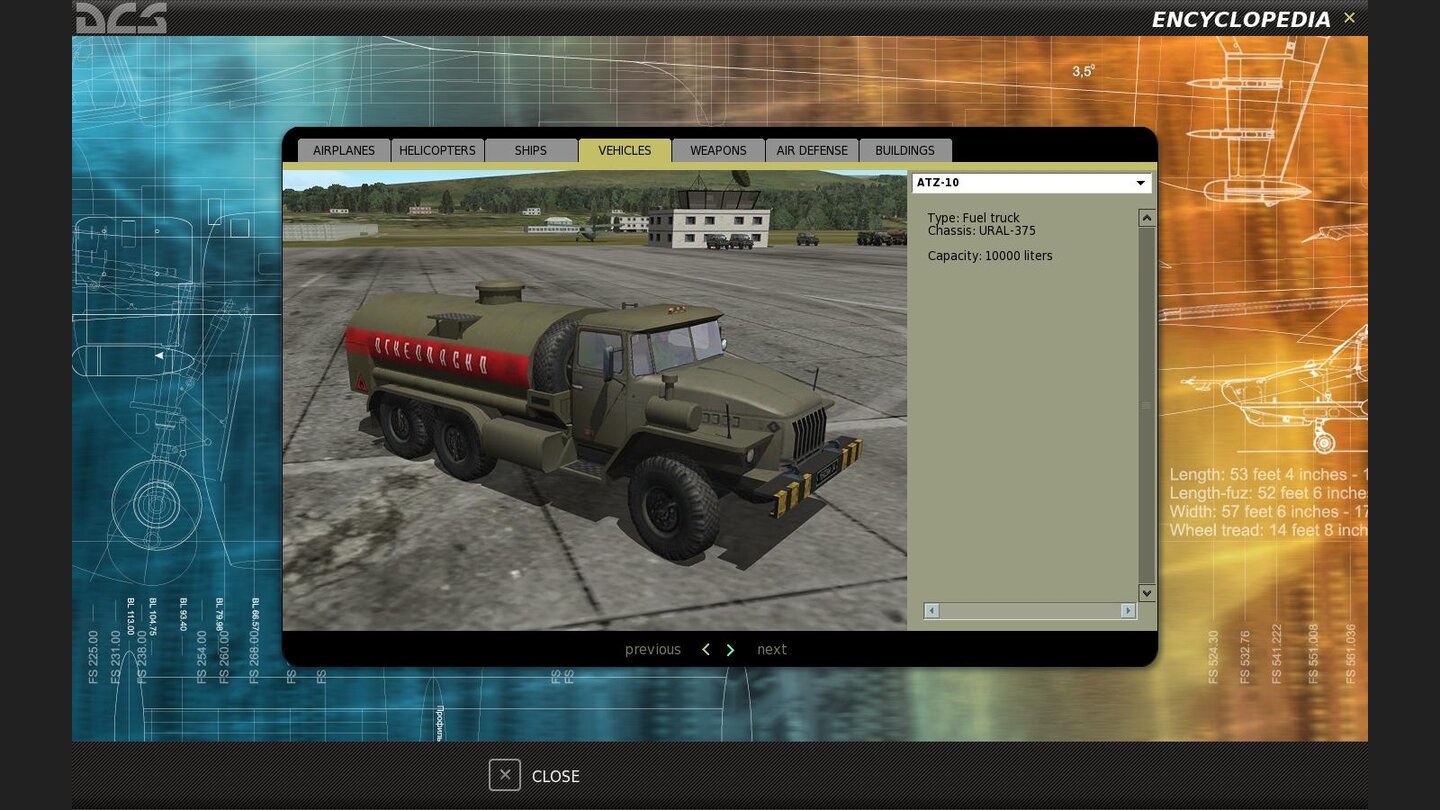Click the ENCYCLOPEDIA title text
Viewport: 1440px width, 810px height.
(1241, 20)
